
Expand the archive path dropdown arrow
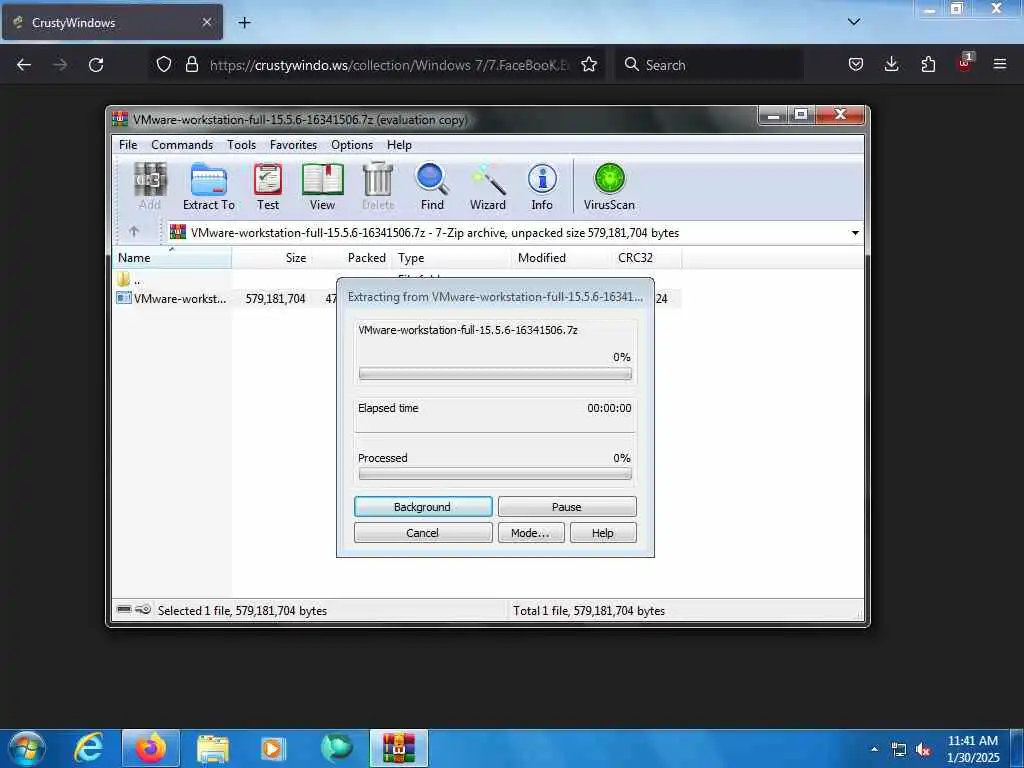click(x=855, y=232)
